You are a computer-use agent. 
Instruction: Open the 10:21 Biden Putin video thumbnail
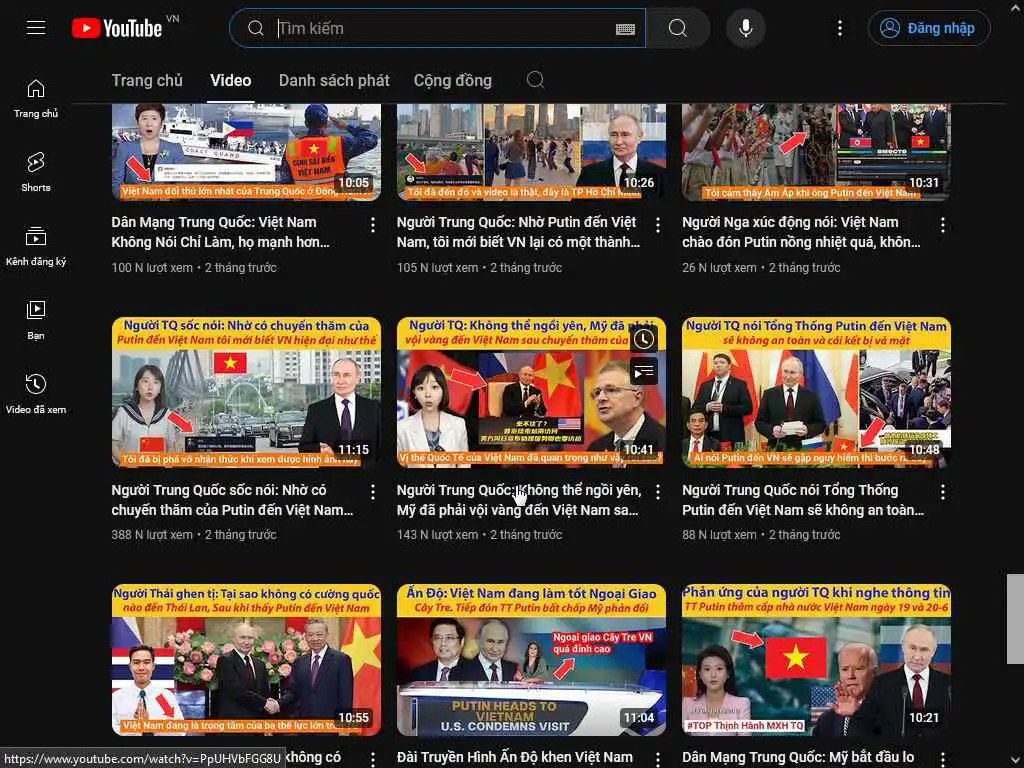click(816, 660)
